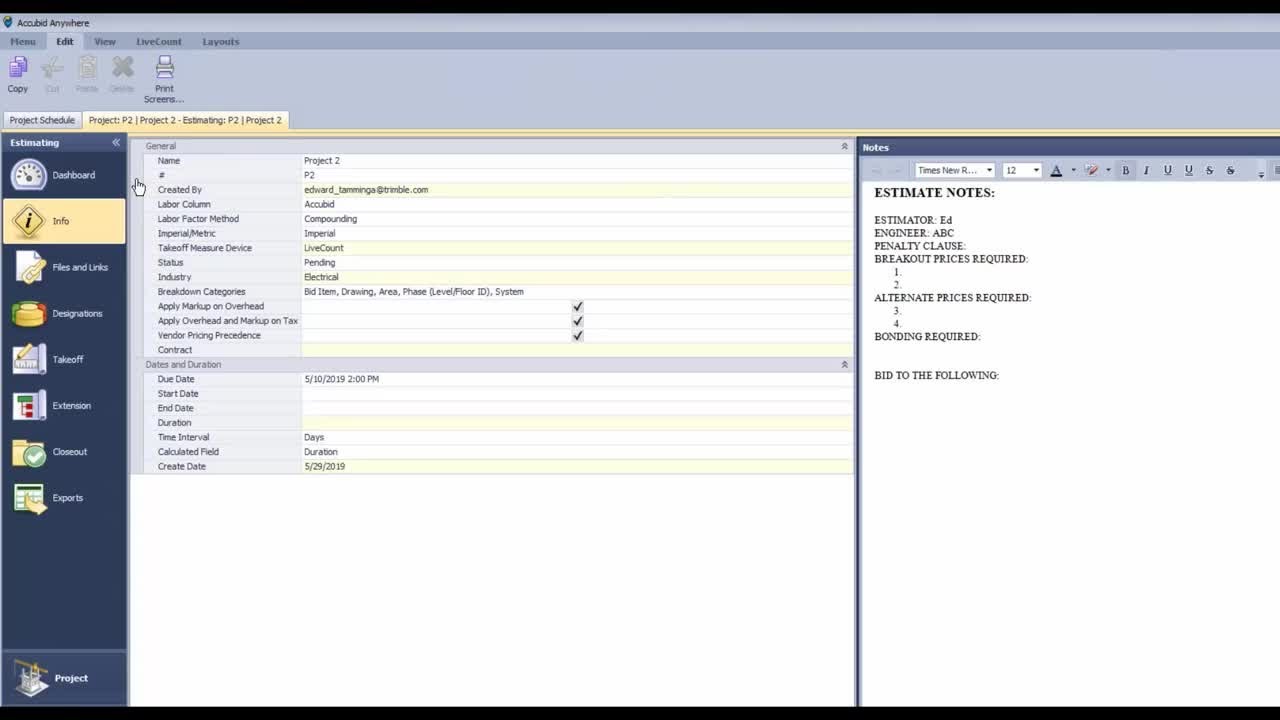Toggle italic formatting in Notes
This screenshot has width=1280, height=720.
click(x=1146, y=170)
